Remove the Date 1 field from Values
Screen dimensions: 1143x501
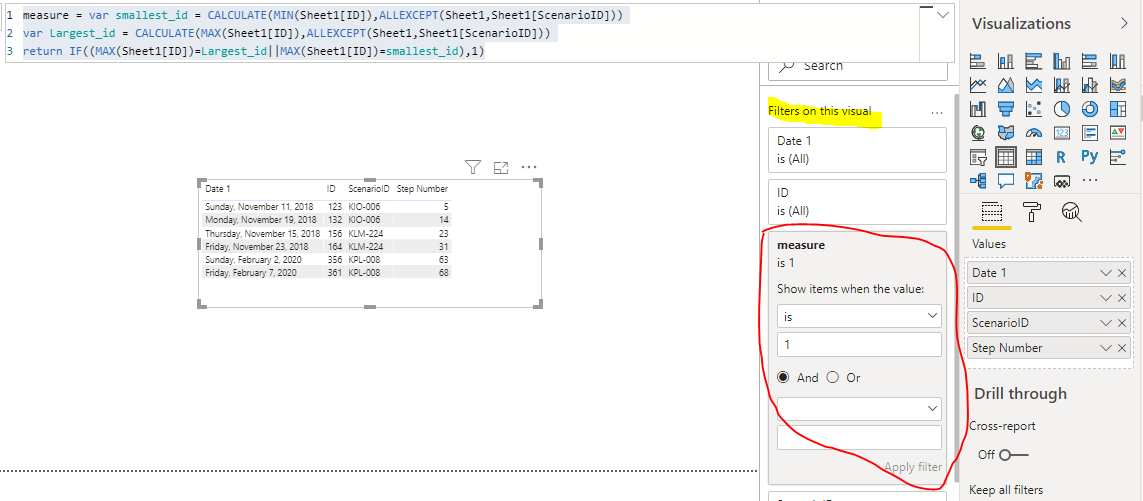(1122, 273)
